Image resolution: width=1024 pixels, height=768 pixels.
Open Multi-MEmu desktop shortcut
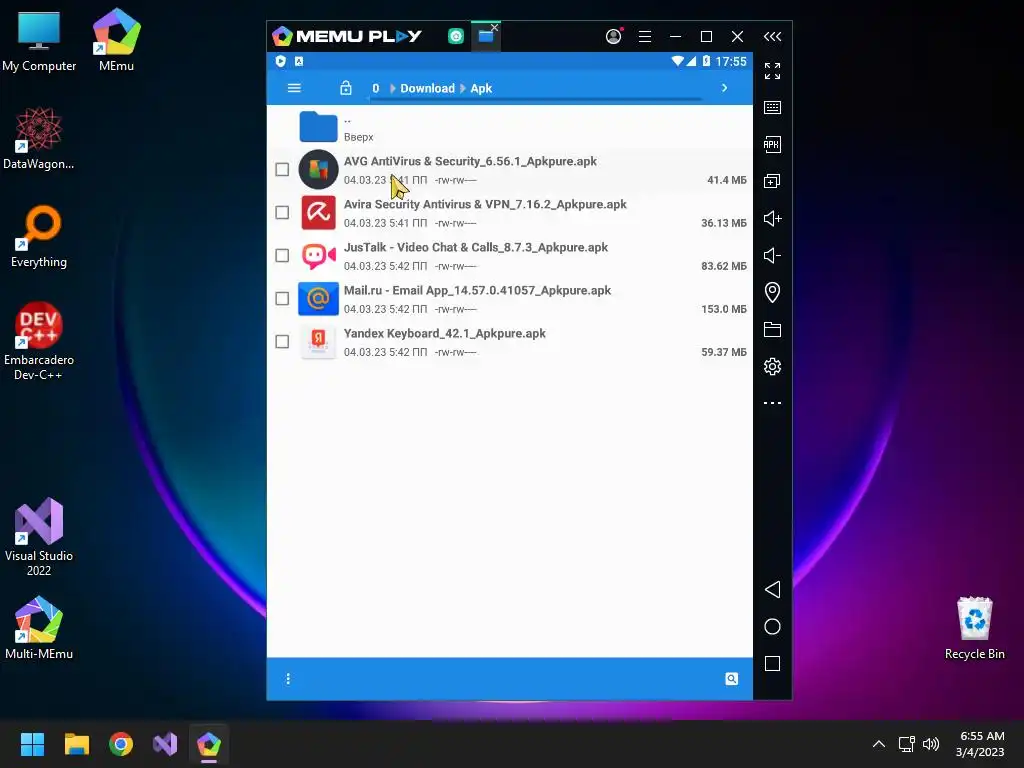tap(39, 628)
